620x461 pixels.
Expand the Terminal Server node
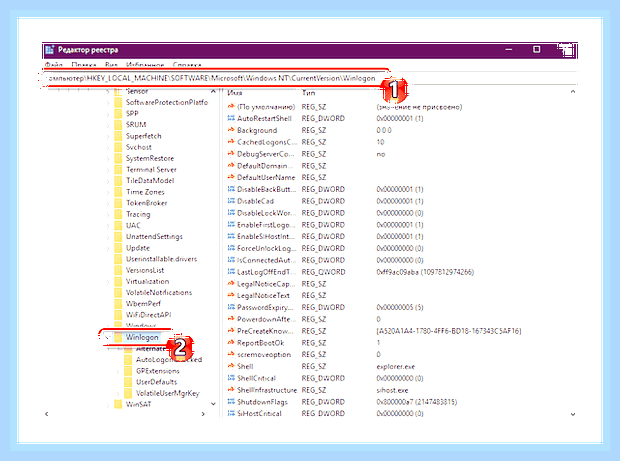[x=108, y=170]
